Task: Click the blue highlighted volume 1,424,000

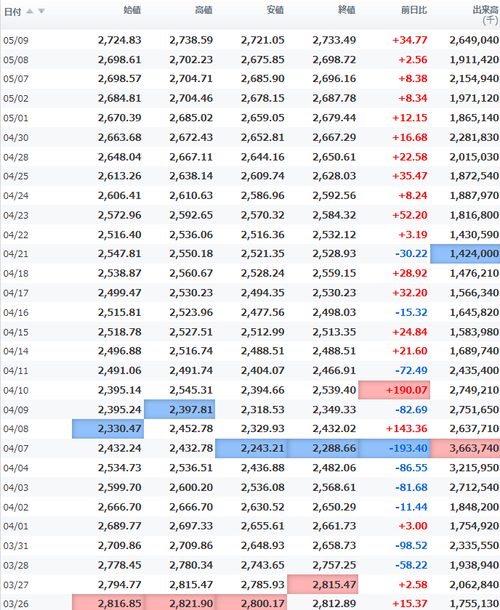Action: 465,254
